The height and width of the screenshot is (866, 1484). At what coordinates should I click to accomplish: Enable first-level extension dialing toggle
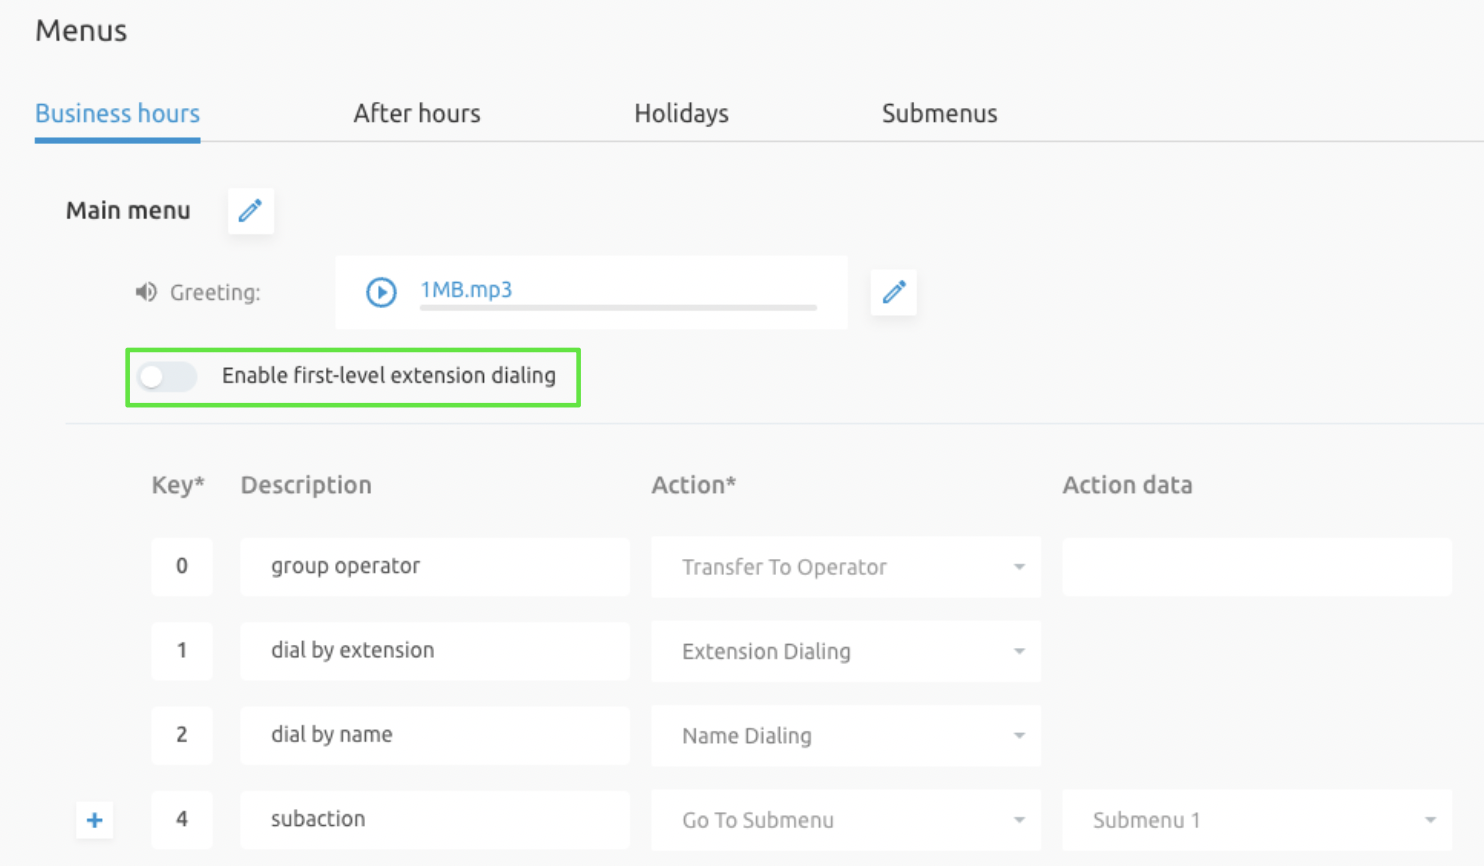coord(167,377)
